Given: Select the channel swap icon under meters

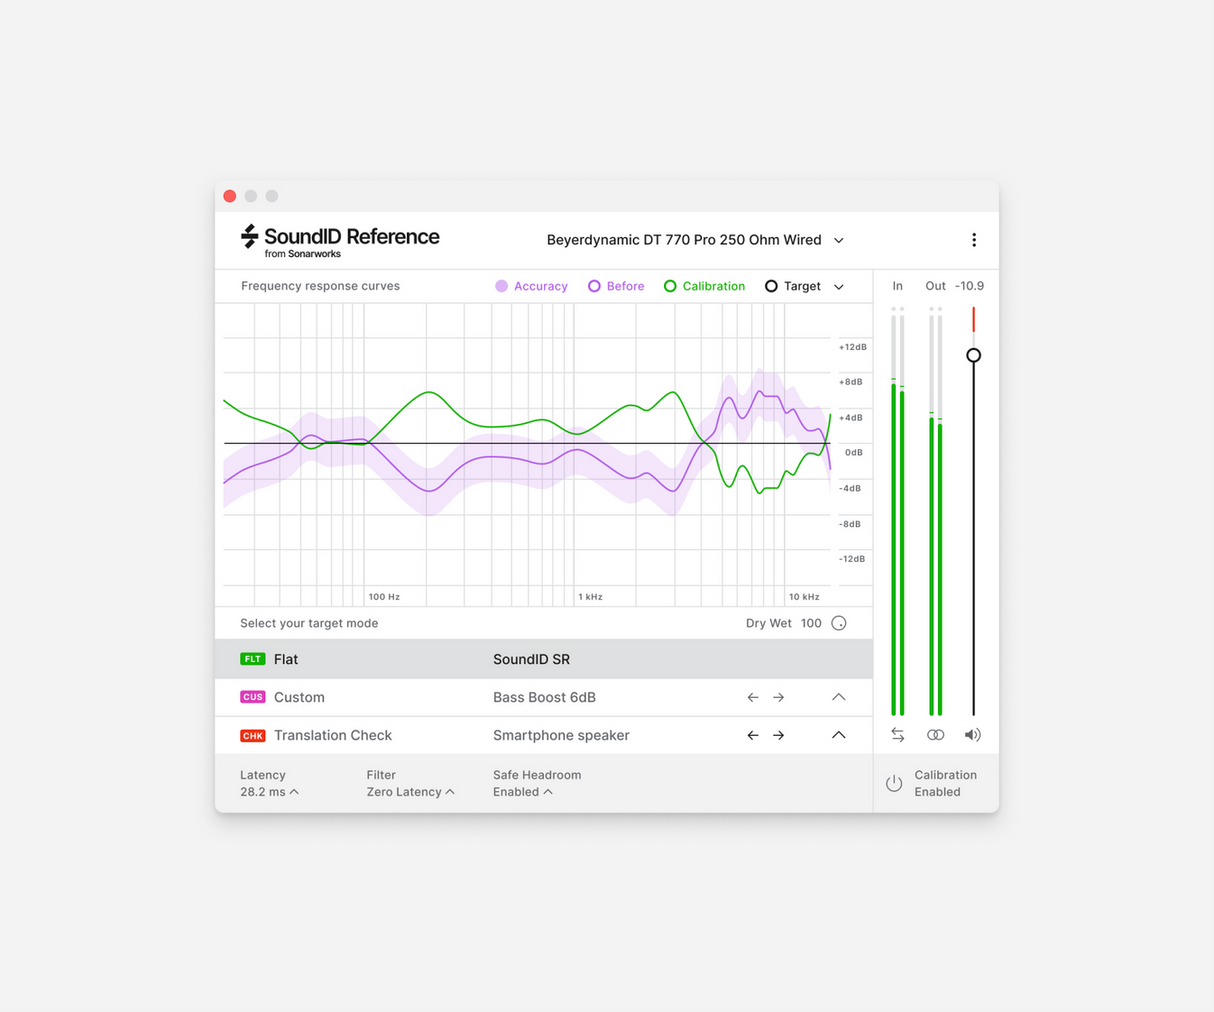Looking at the screenshot, I should (x=897, y=734).
